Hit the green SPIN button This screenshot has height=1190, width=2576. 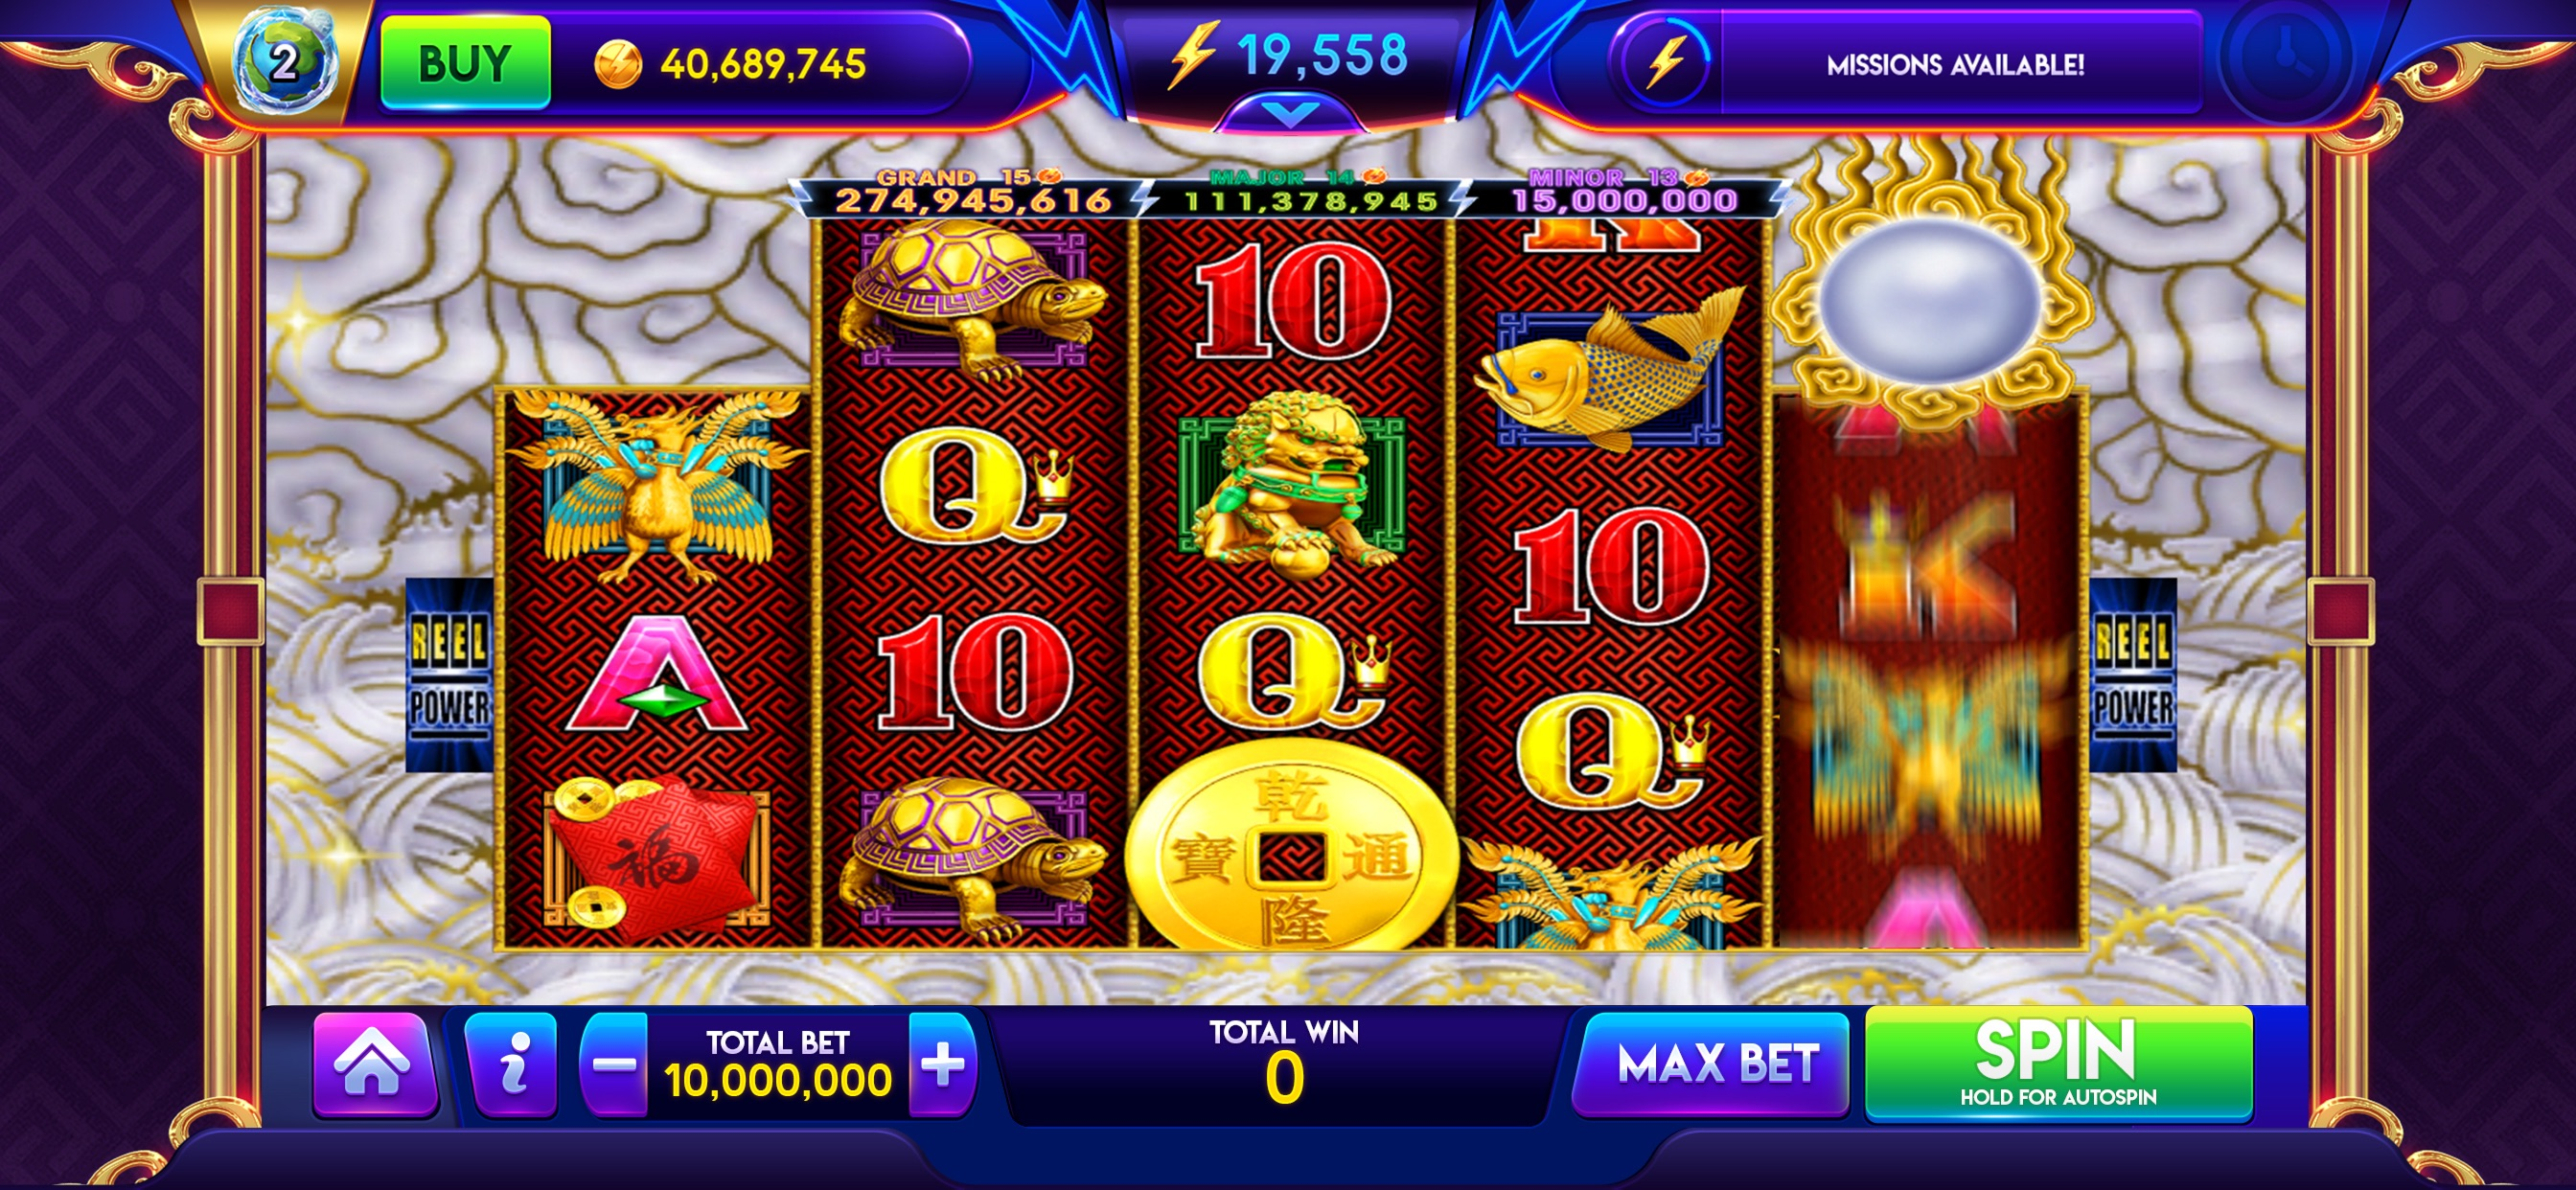point(2058,1063)
